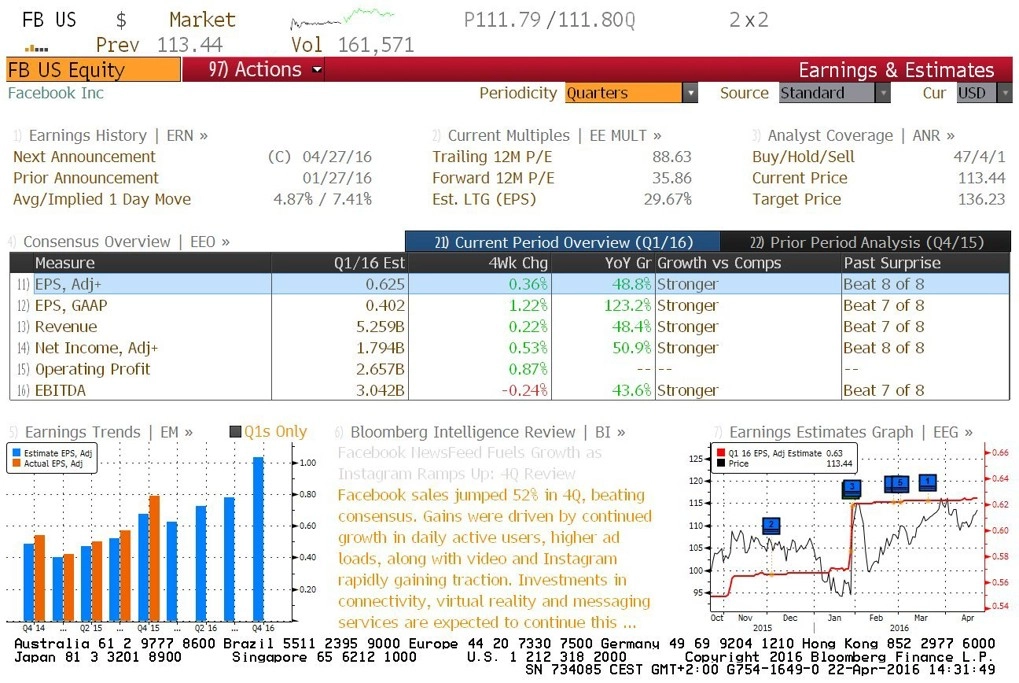1019x683 pixels.
Task: Click the Trailing 12M P/E value 88.63
Action: pos(672,157)
